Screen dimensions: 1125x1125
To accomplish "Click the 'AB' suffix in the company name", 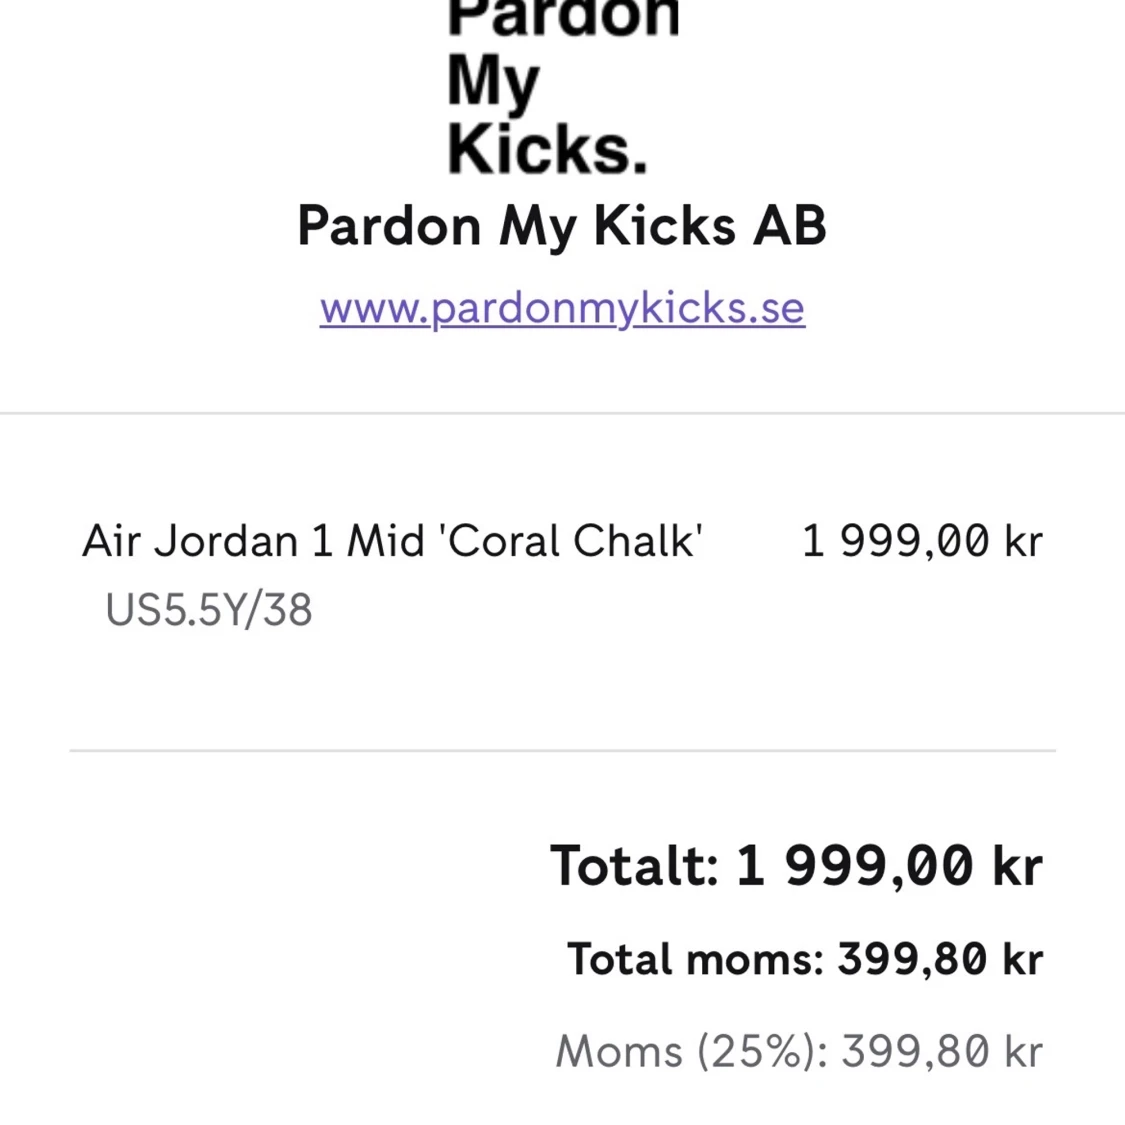I will [790, 225].
